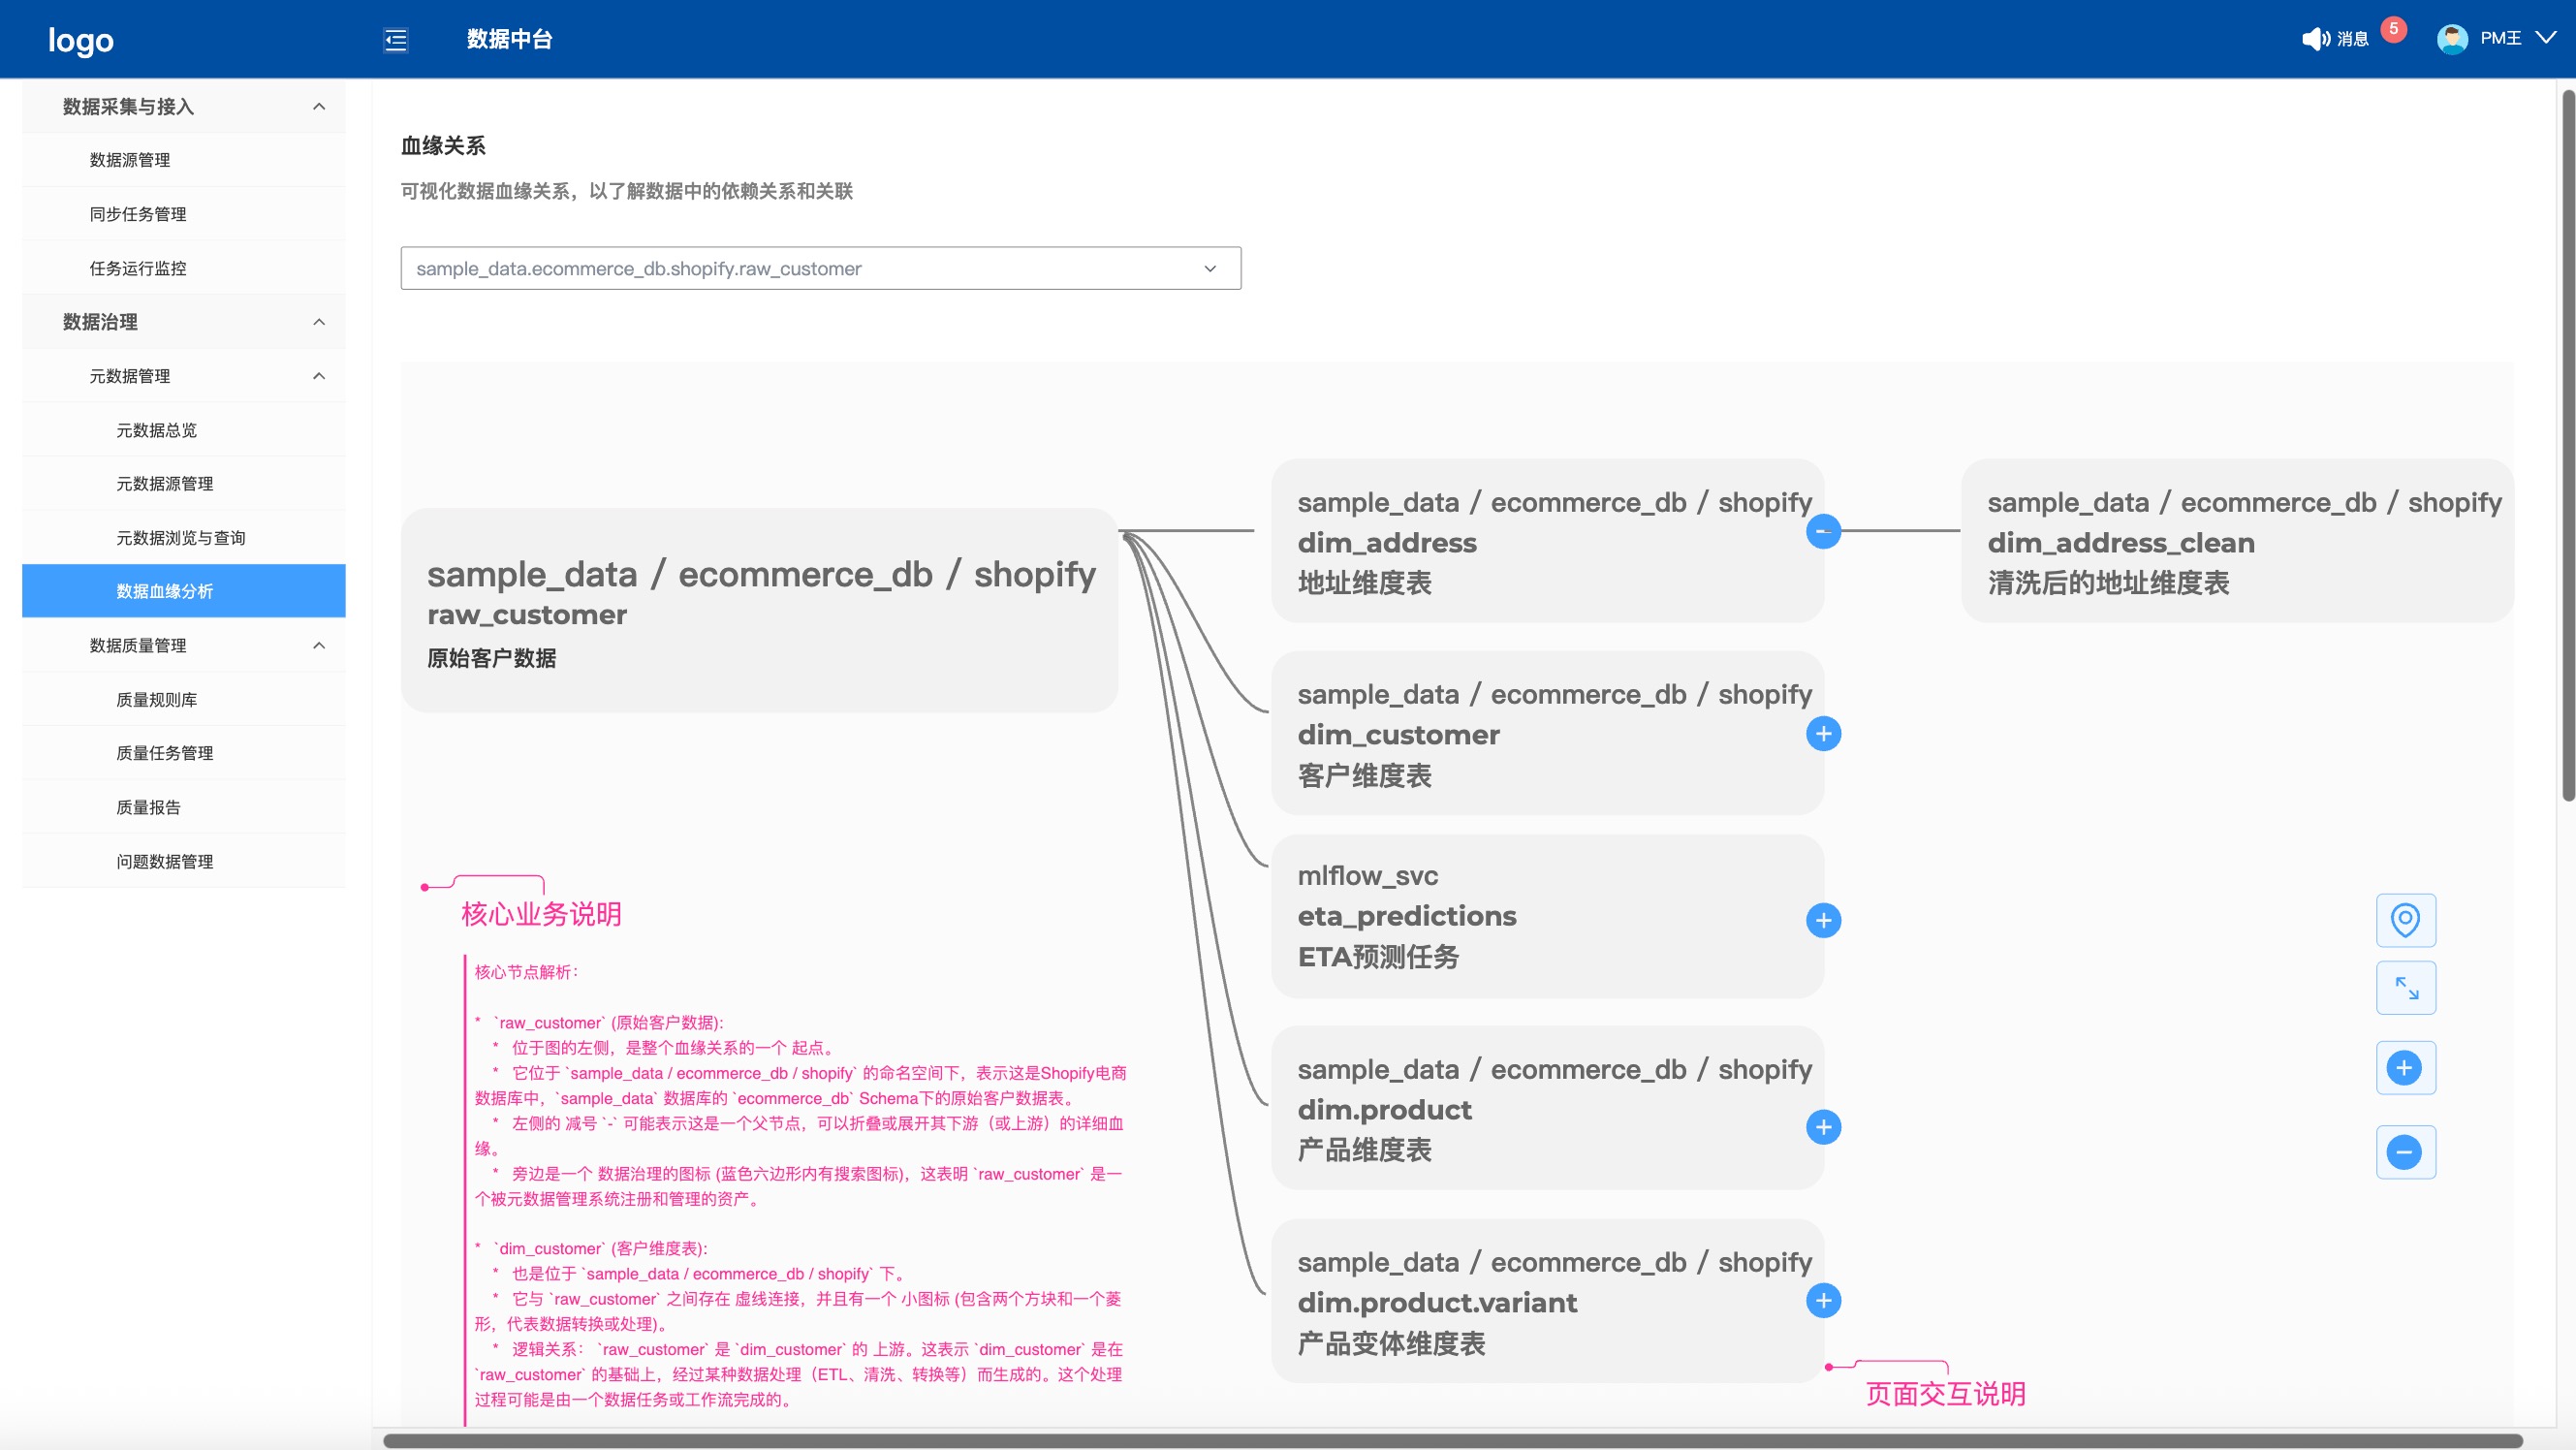Open 质量任务管理 menu item
Screen dimensions: 2576x1450
click(184, 753)
